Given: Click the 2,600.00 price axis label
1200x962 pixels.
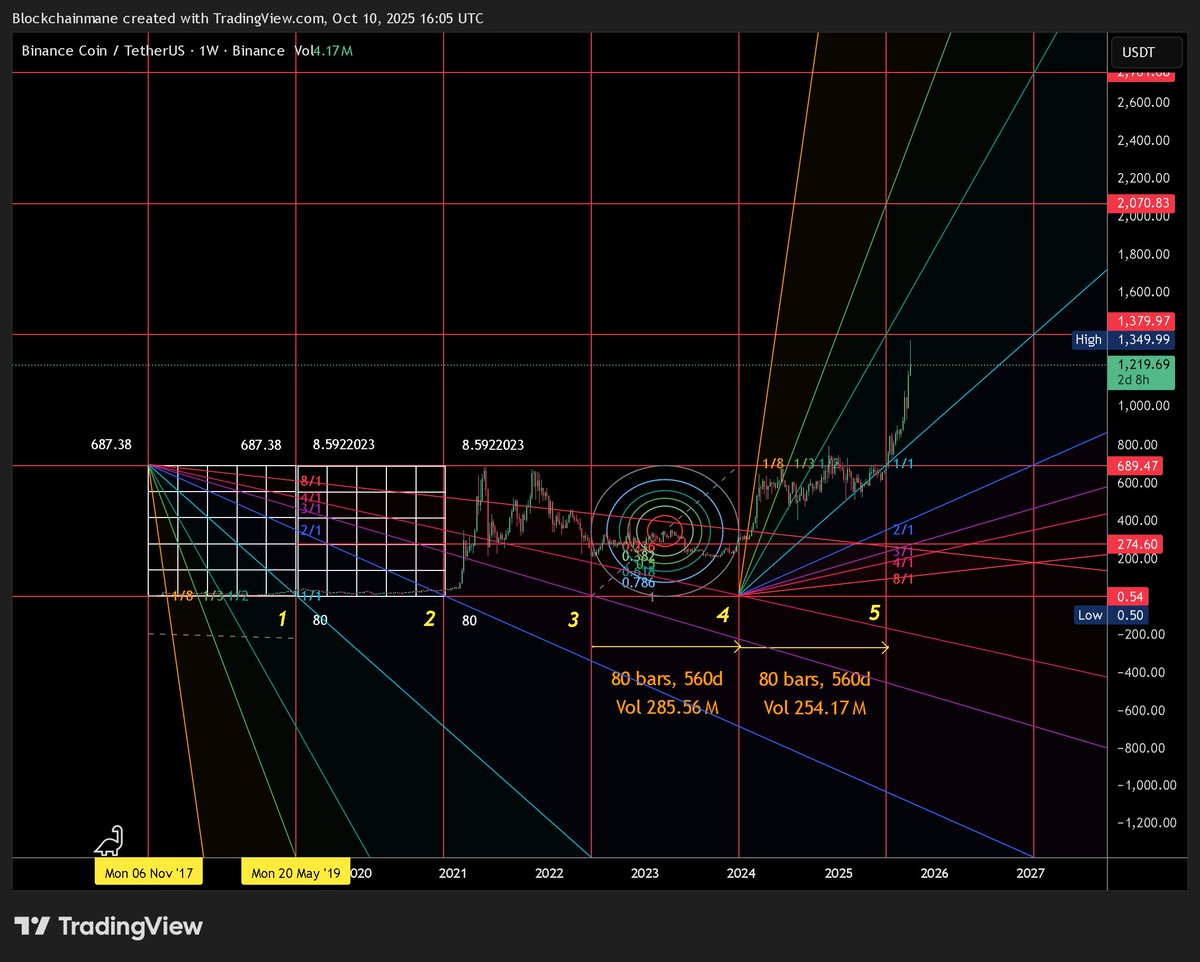Looking at the screenshot, I should [1142, 102].
